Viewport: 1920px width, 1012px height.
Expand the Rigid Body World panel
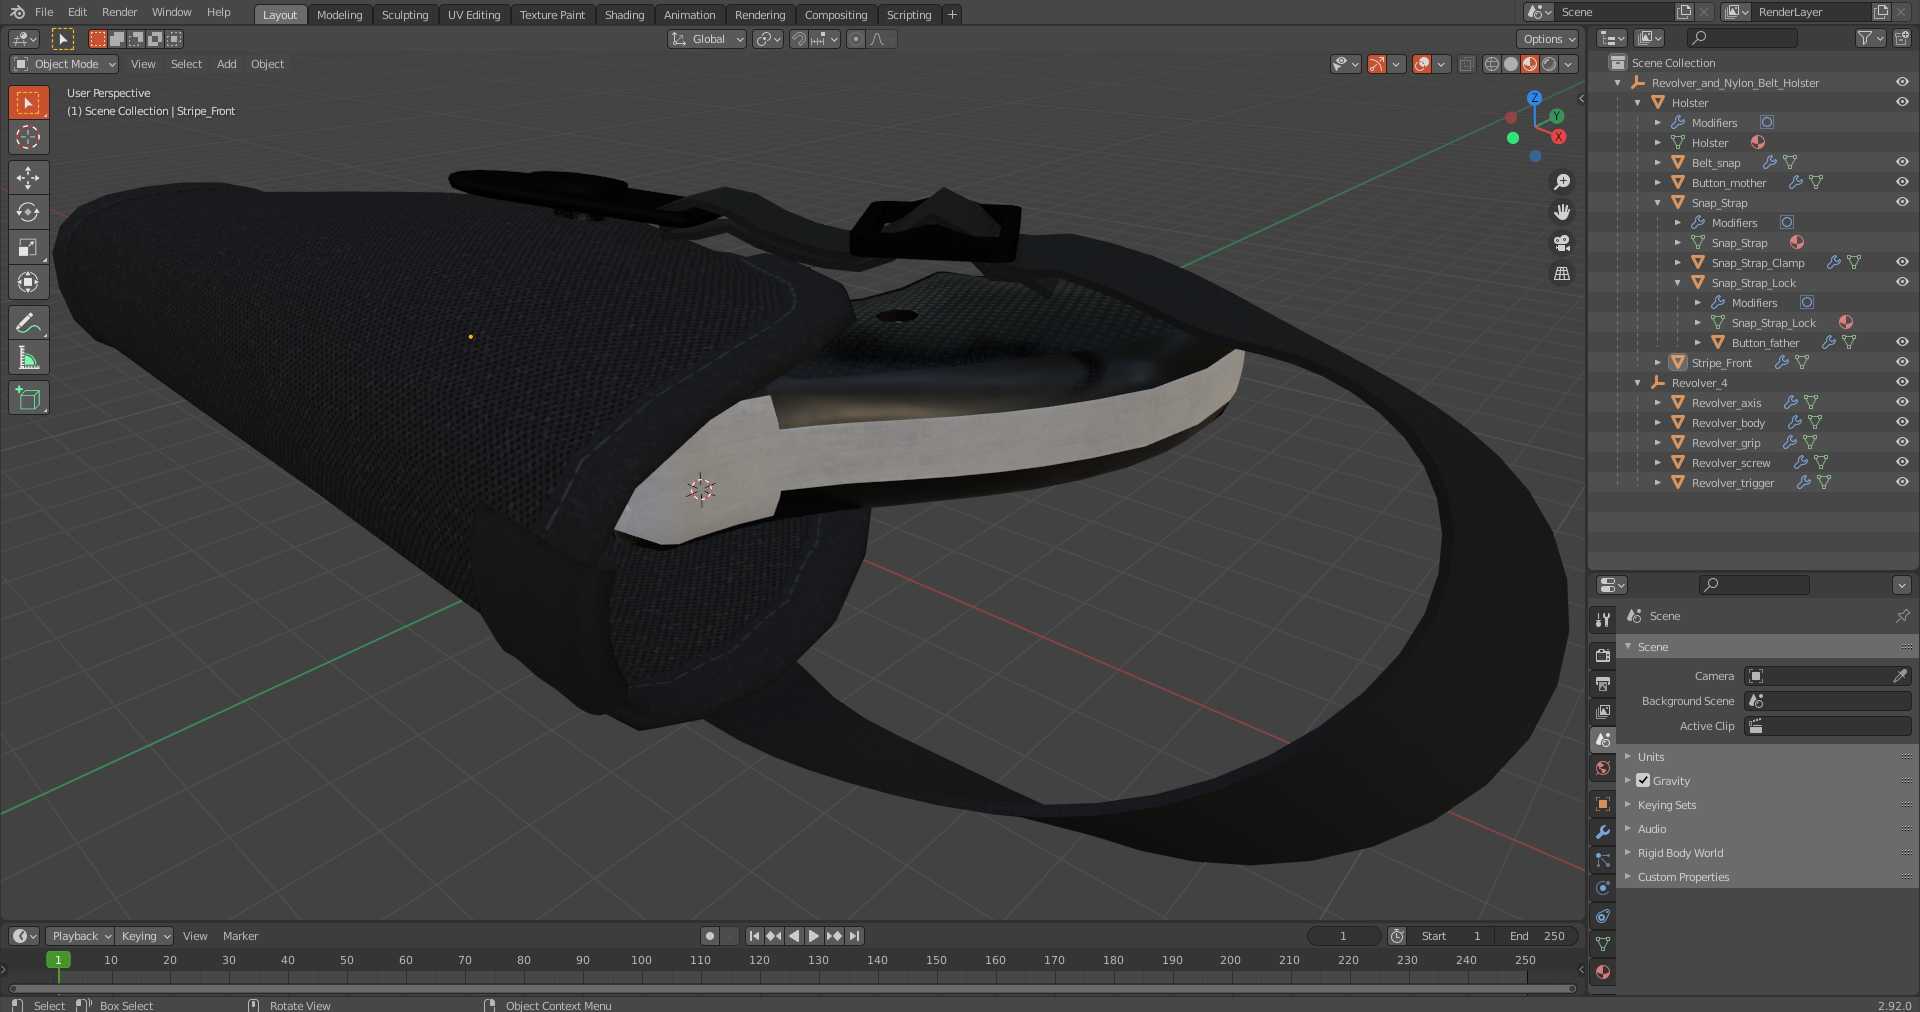[x=1680, y=853]
